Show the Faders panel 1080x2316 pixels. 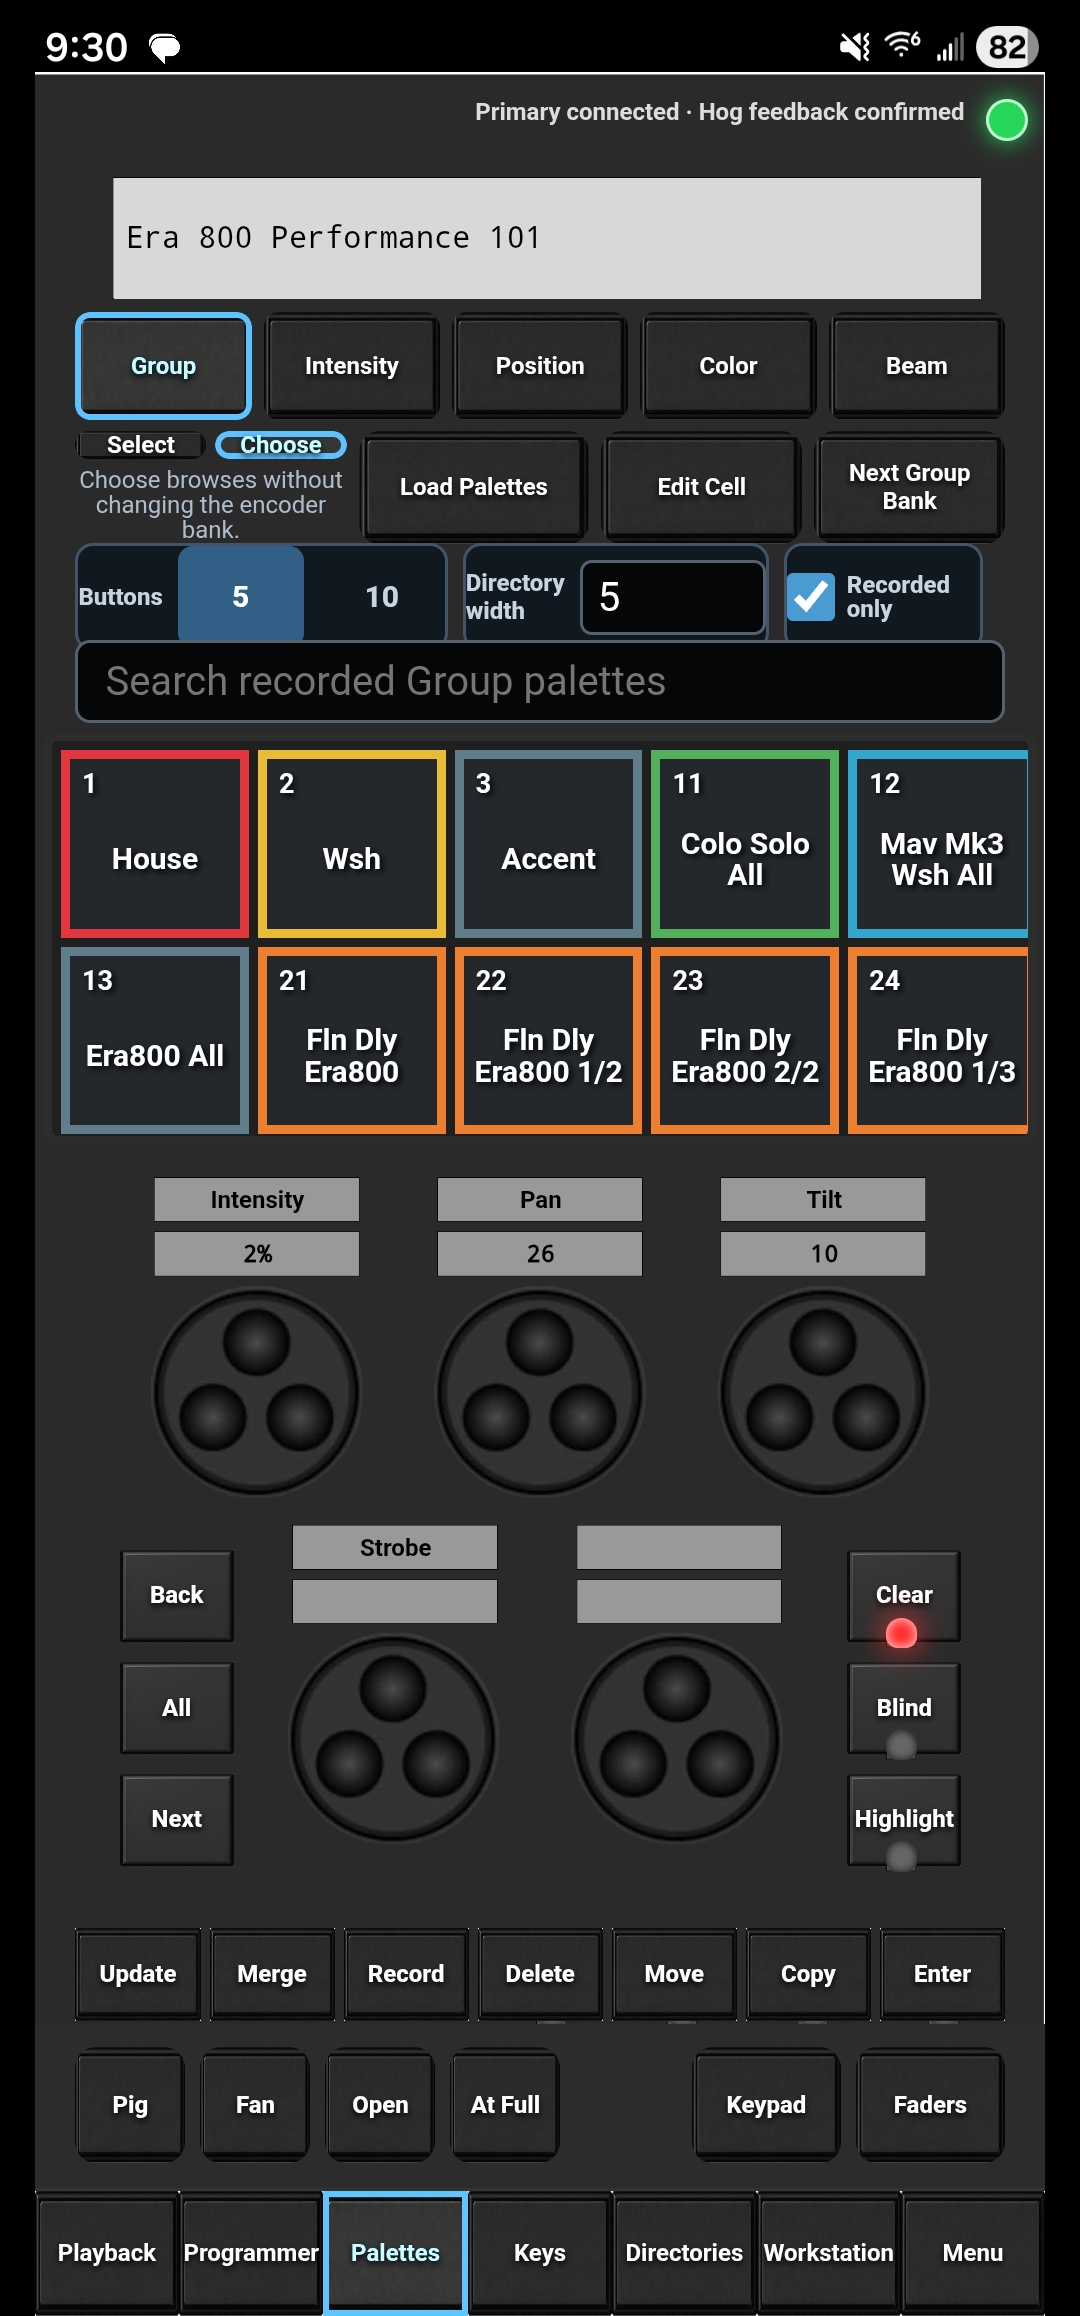[930, 2105]
